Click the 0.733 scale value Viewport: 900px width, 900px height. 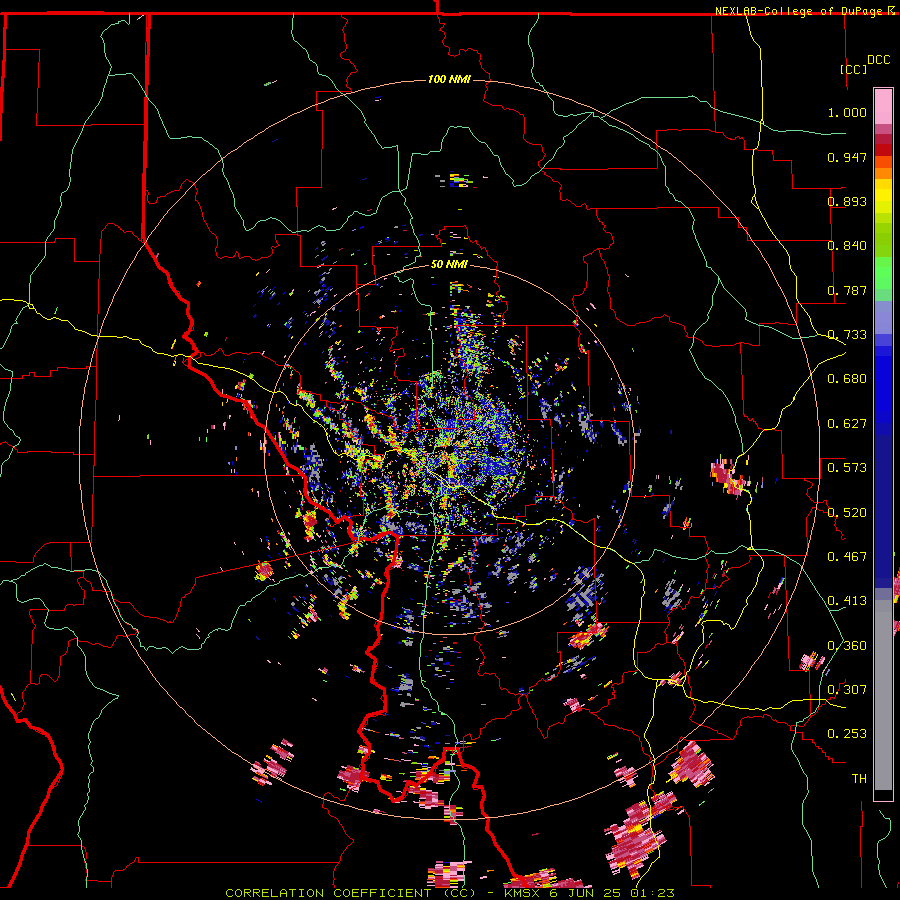(847, 335)
